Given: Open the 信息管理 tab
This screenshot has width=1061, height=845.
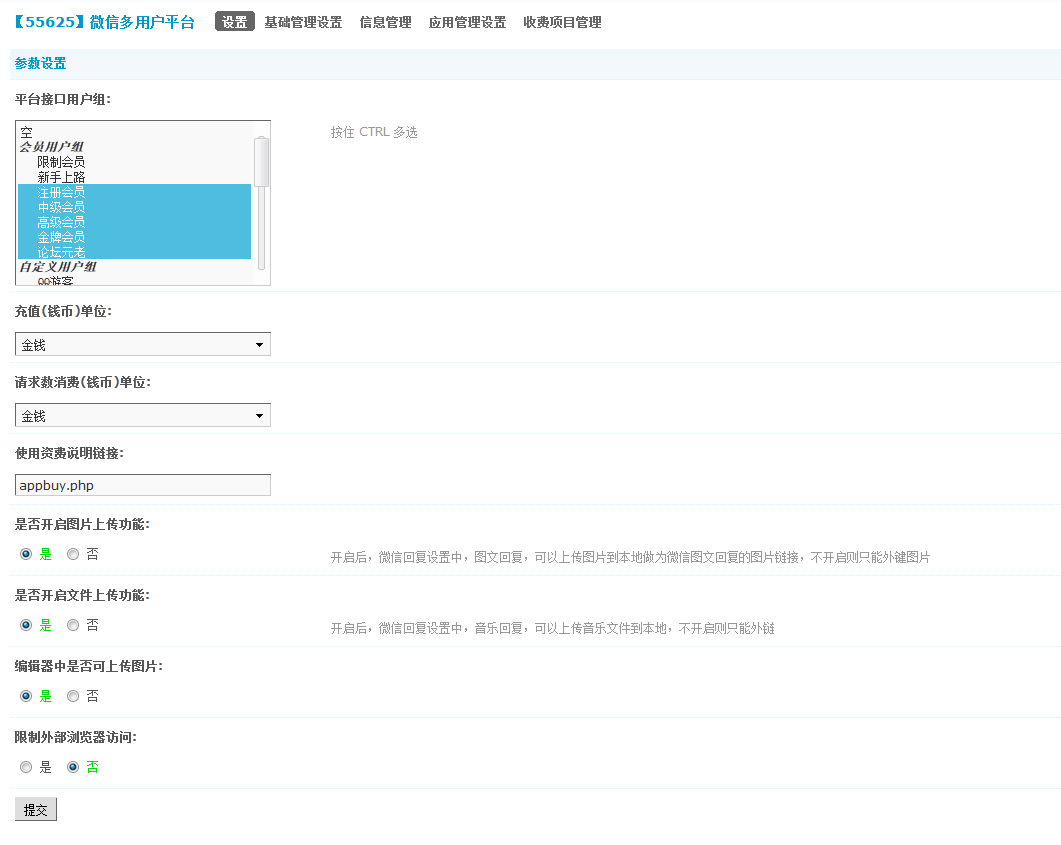Looking at the screenshot, I should tap(385, 22).
